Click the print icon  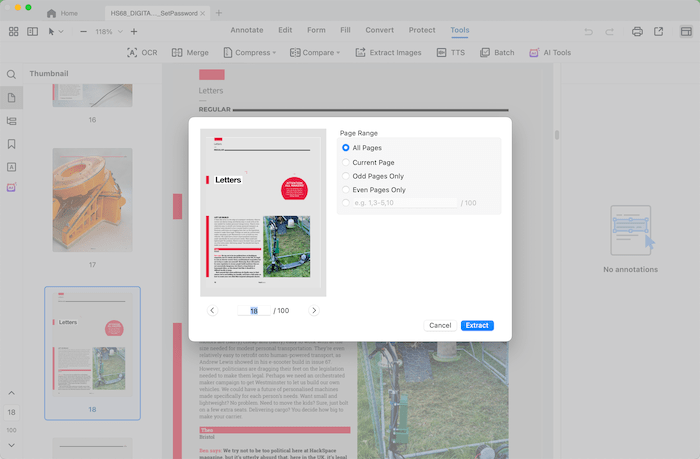(x=636, y=31)
